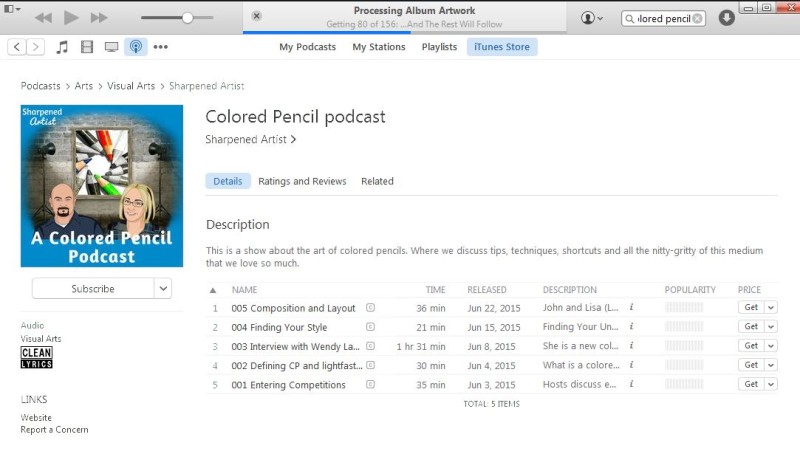Open the Playlists tab
Image resolution: width=800 pixels, height=454 pixels.
[x=439, y=47]
